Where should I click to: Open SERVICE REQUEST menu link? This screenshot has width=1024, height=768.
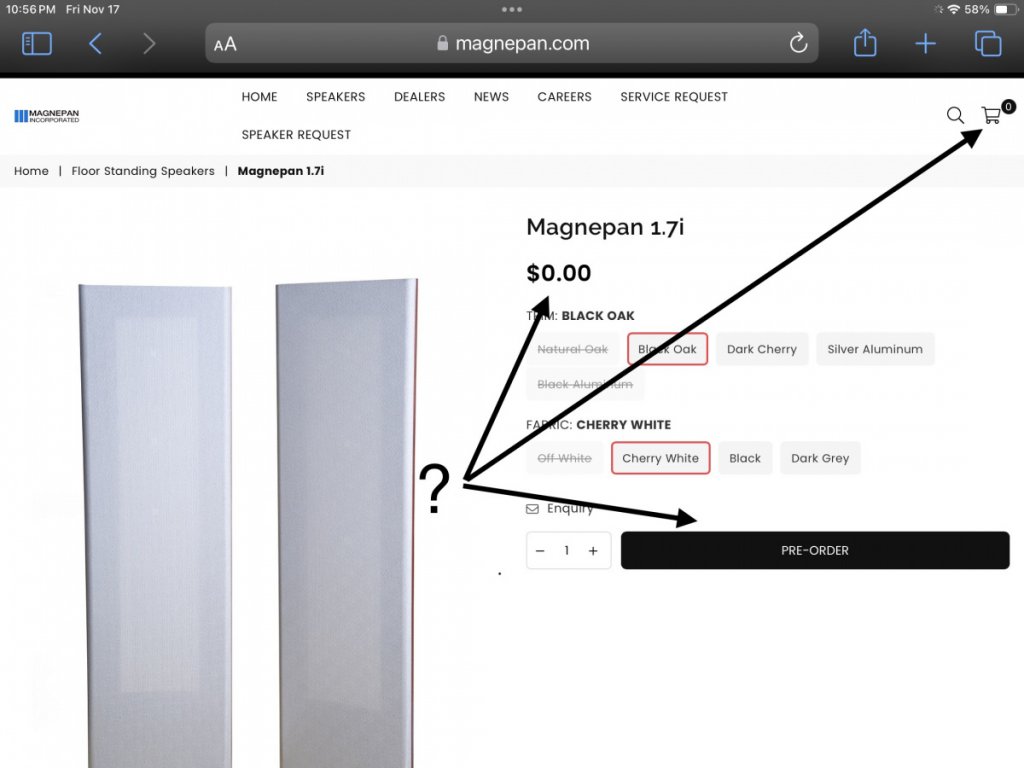point(673,97)
